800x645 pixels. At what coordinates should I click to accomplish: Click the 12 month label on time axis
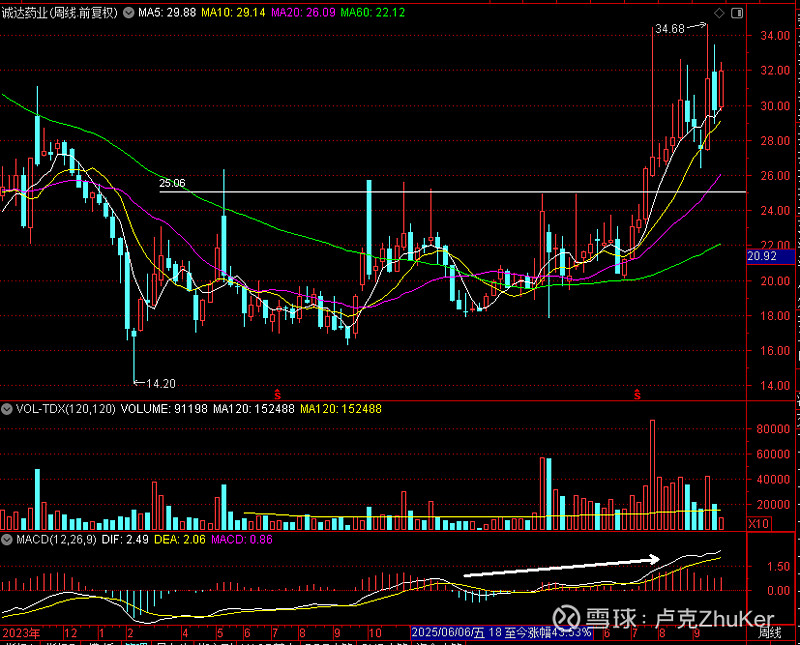70,633
